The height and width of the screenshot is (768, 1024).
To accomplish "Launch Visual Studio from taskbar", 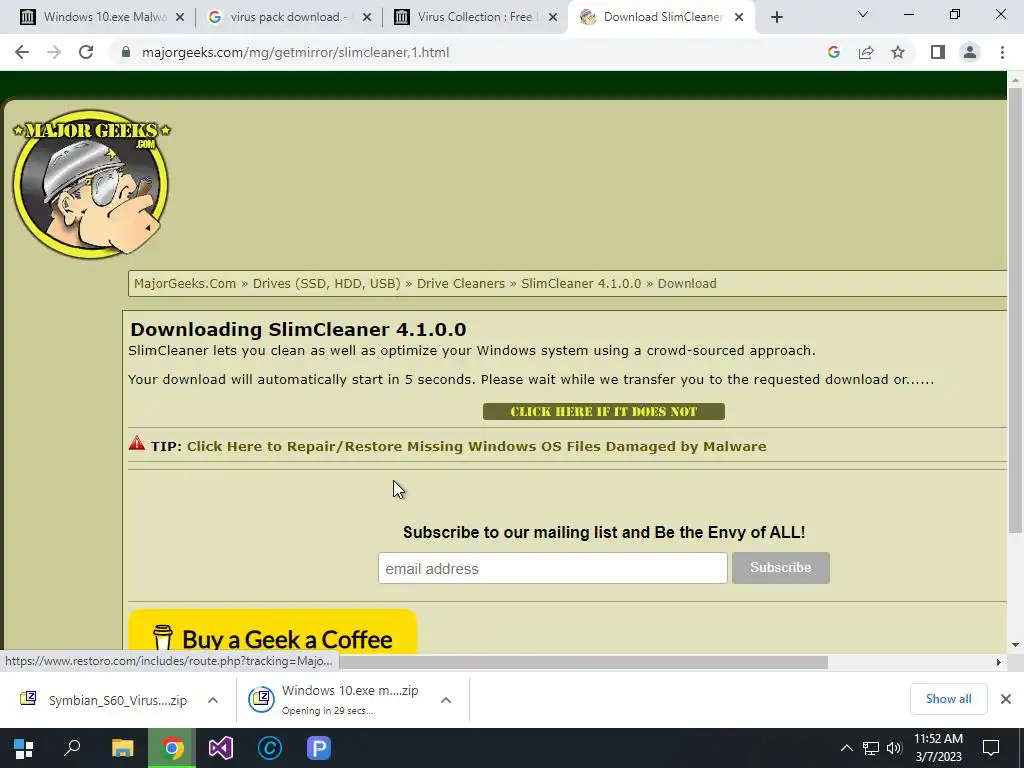I will click(221, 748).
